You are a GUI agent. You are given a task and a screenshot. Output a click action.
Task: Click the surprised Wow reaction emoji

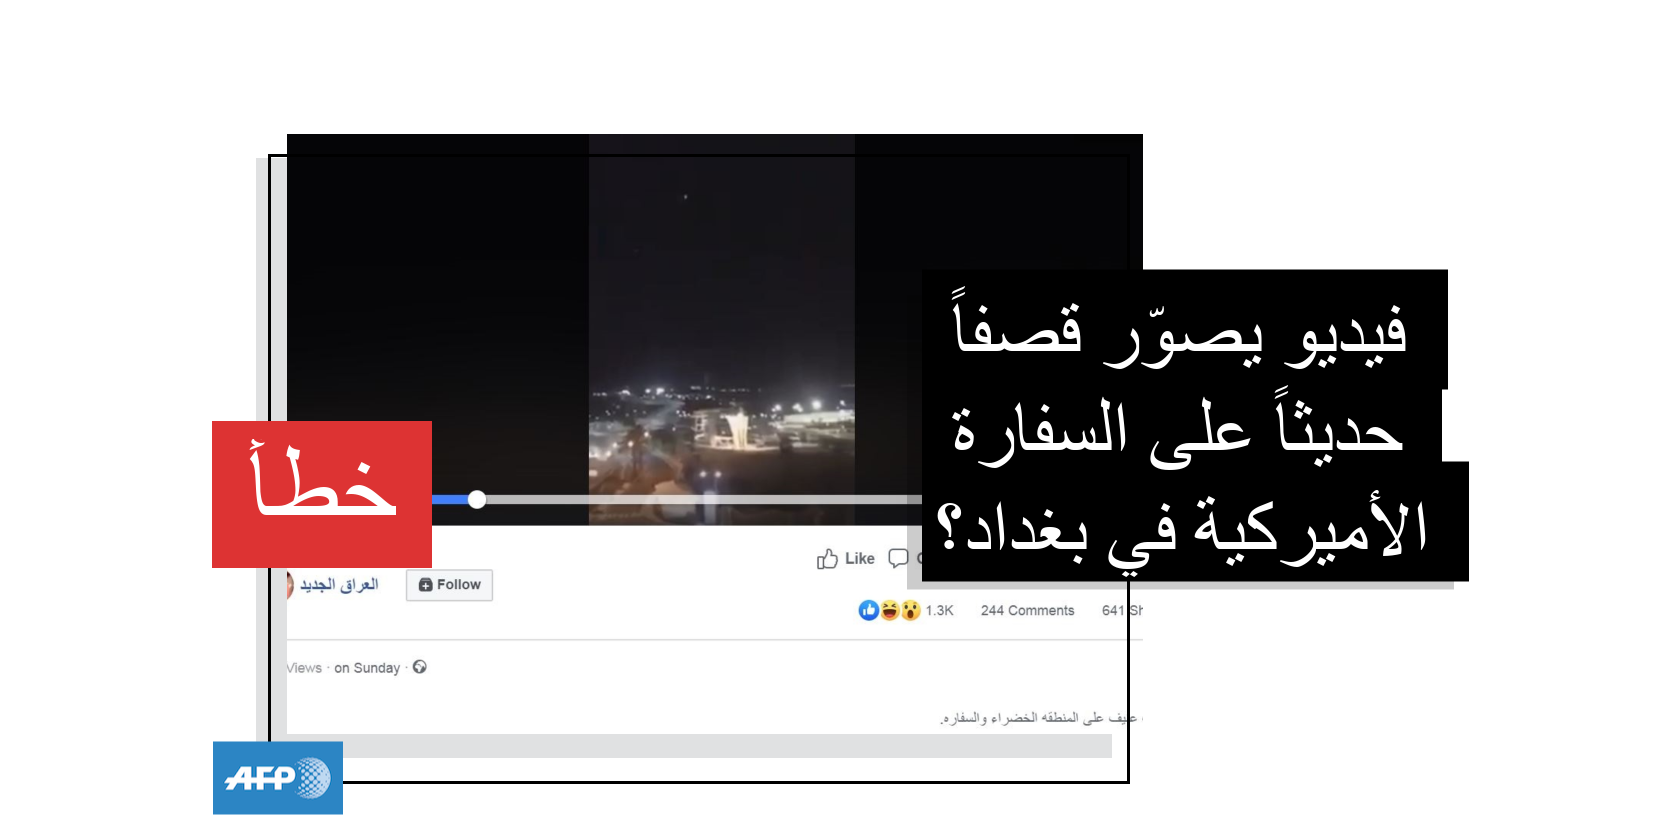click(x=910, y=610)
